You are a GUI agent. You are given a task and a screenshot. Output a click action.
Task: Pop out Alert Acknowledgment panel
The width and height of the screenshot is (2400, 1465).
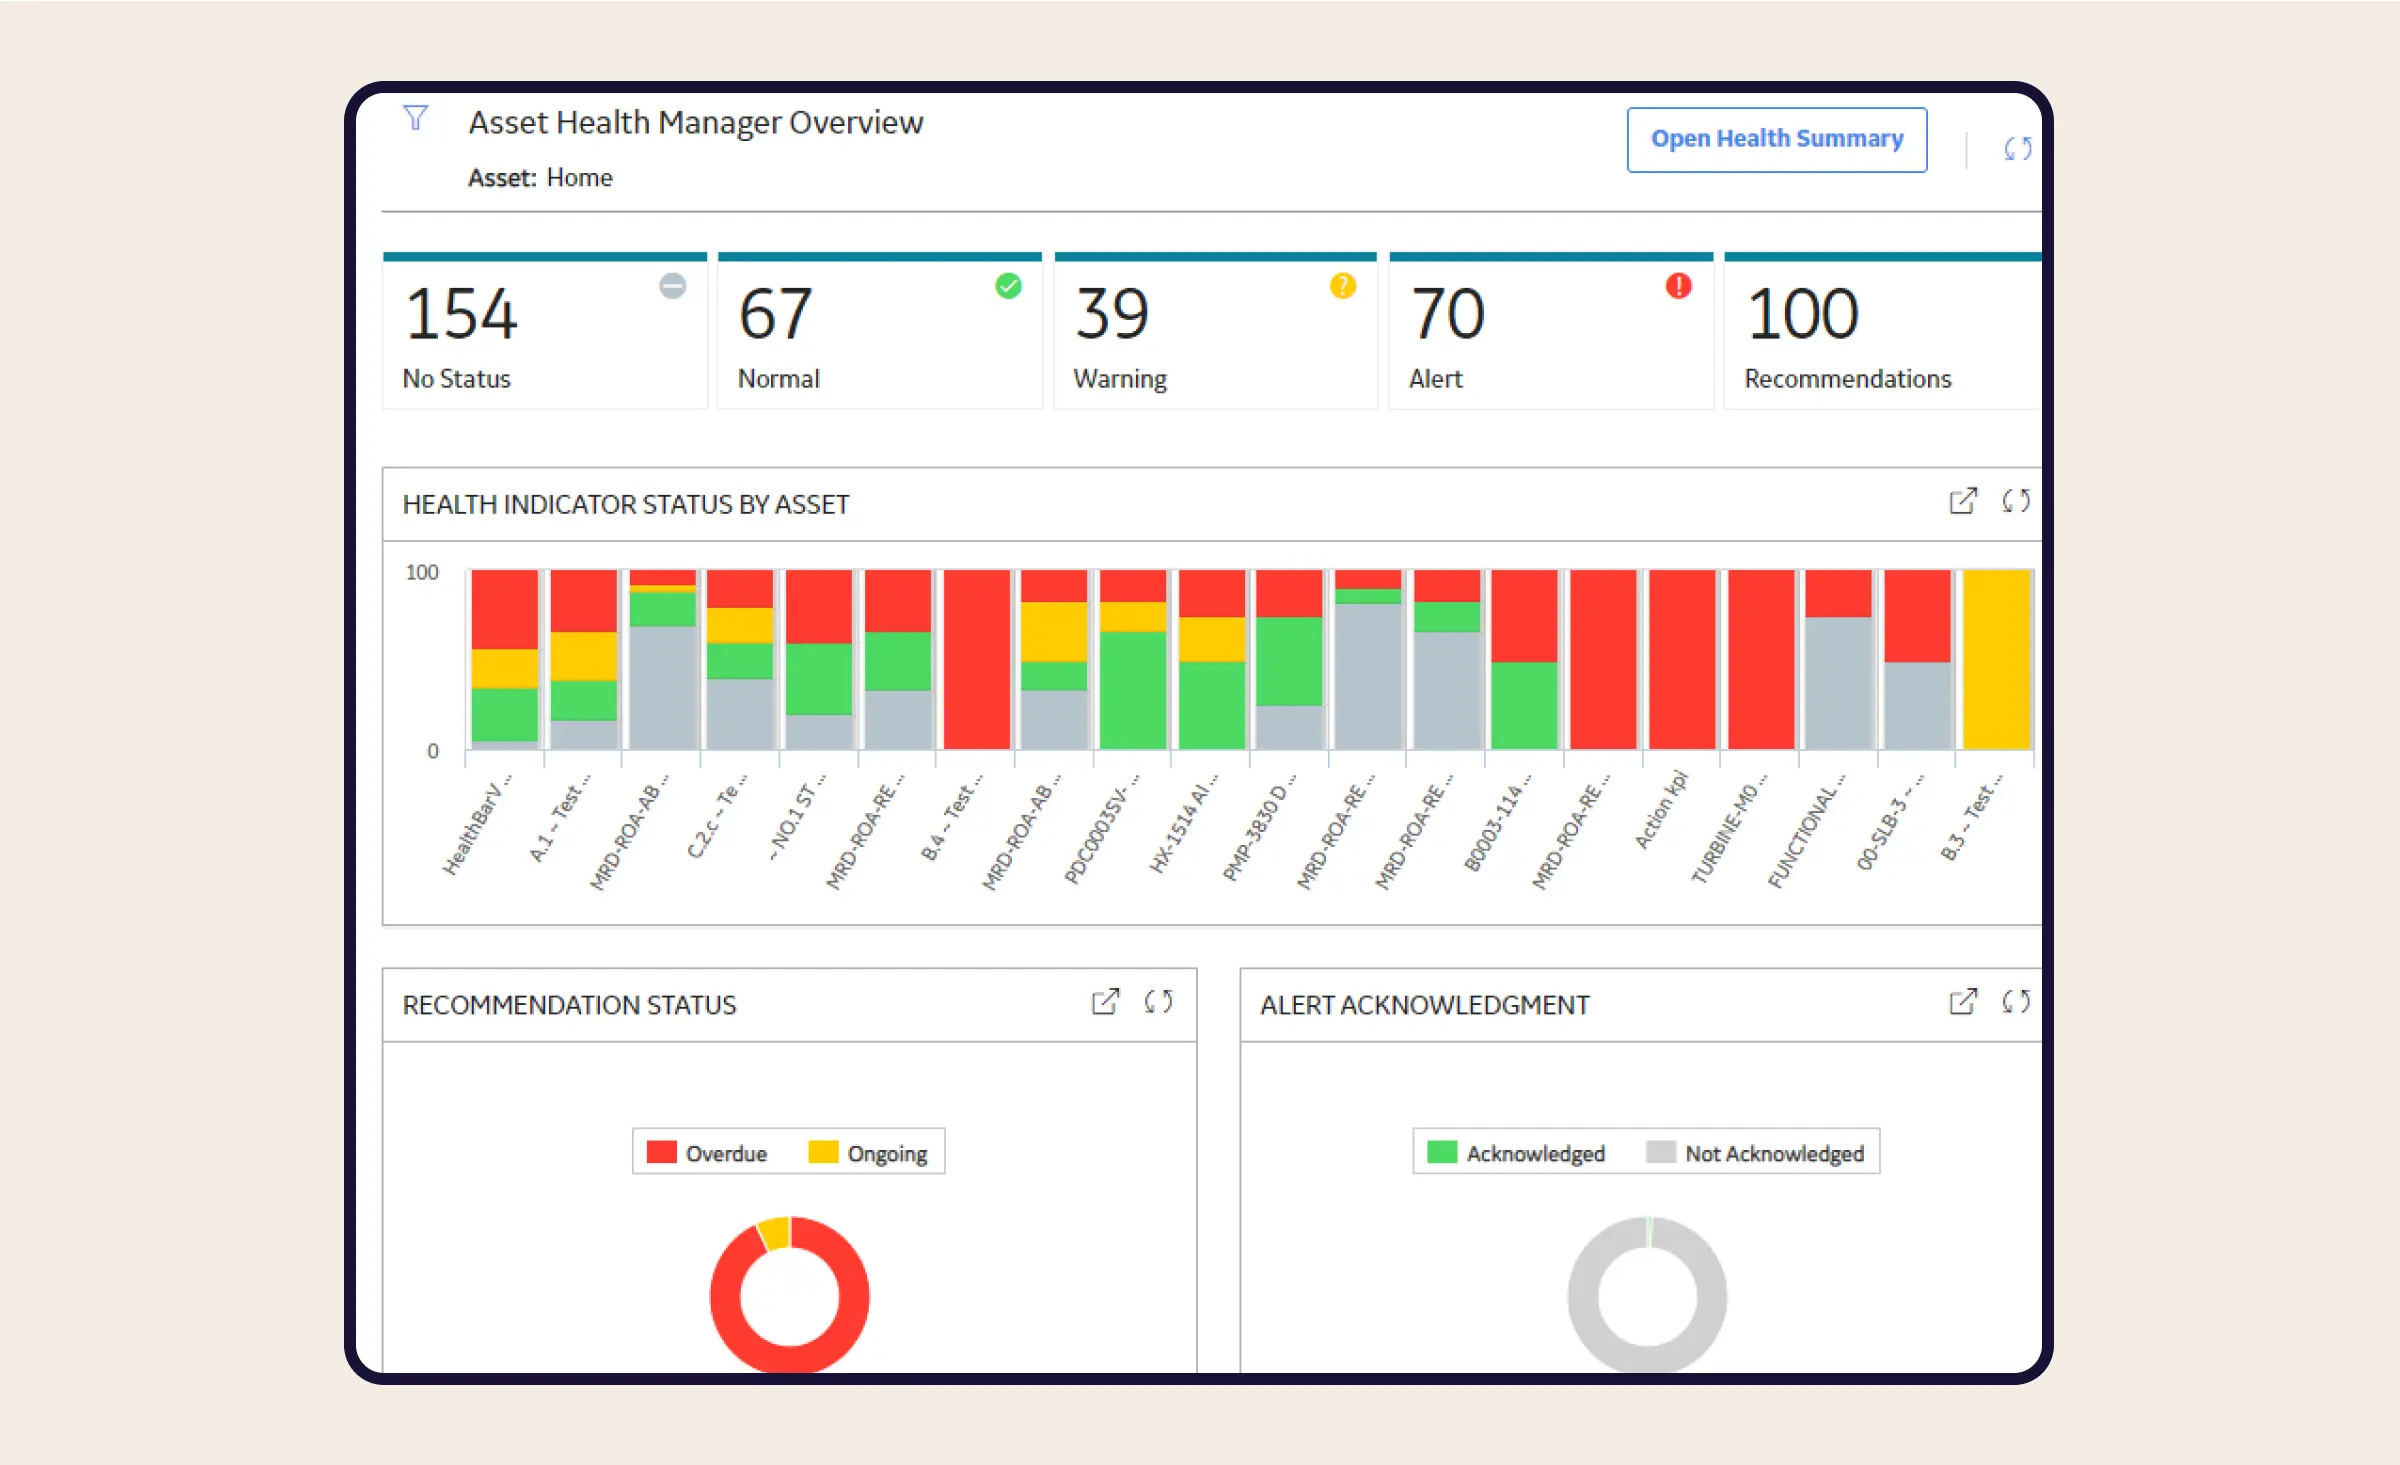1963,1002
